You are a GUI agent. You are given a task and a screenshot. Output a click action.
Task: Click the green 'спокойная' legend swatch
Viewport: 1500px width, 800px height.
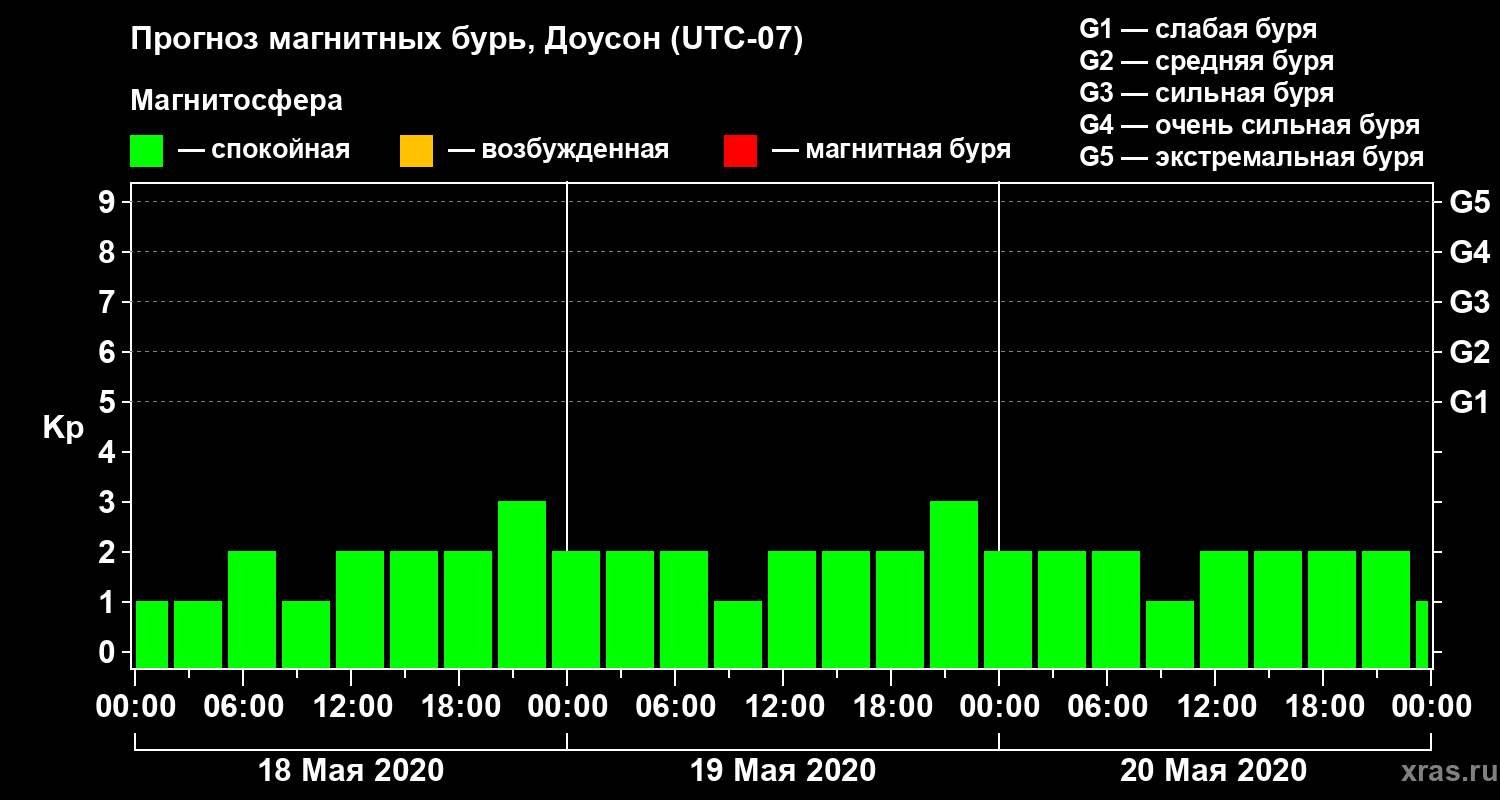[x=147, y=151]
